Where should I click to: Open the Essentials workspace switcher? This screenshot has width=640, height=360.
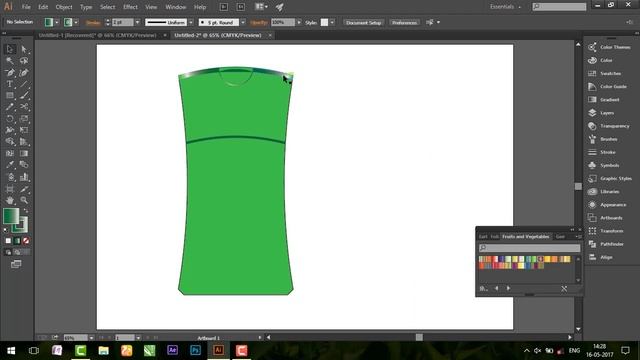click(x=505, y=7)
